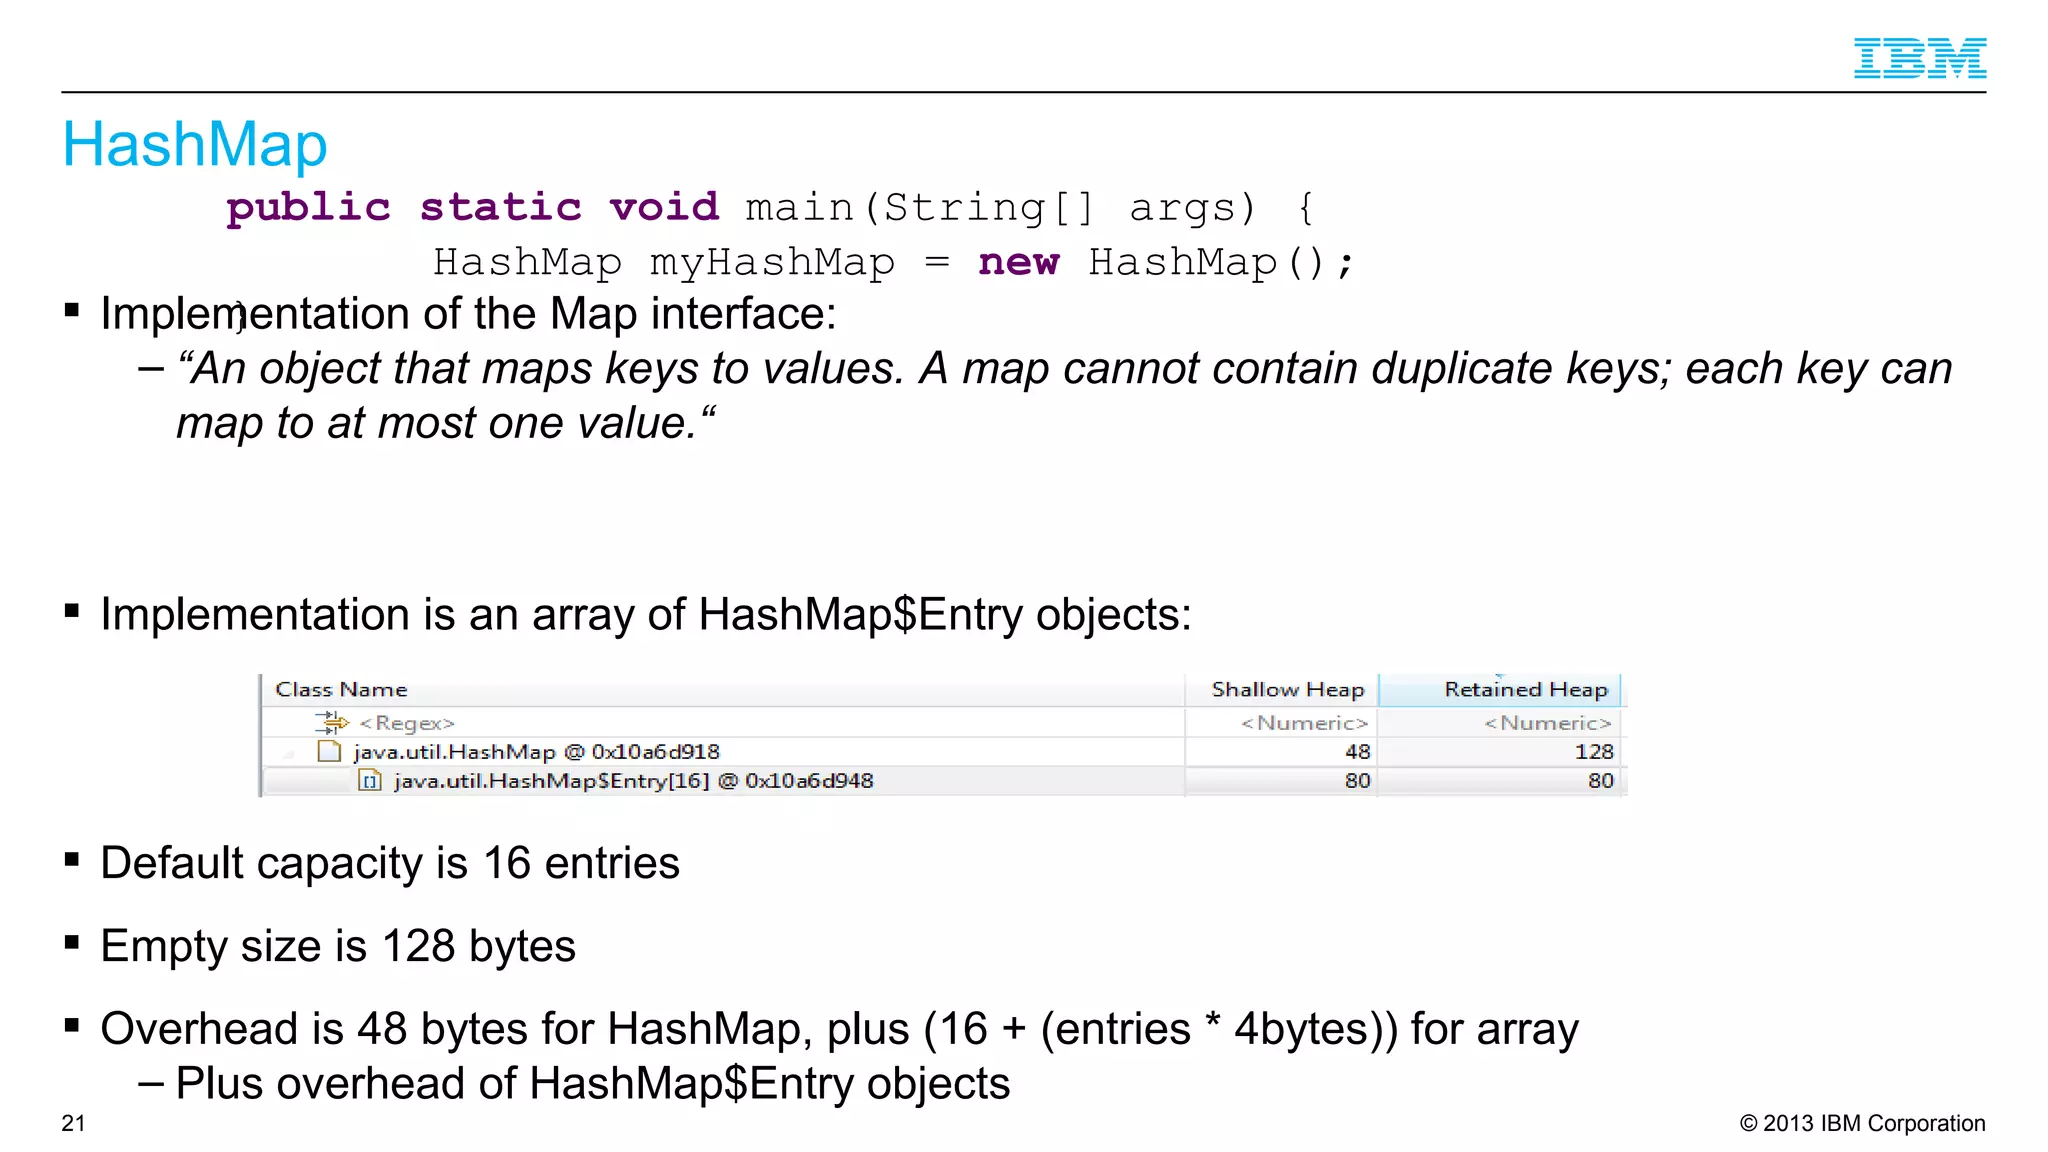This screenshot has height=1152, width=2048.
Task: Click '© 2013 IBM Corporation' footer
Action: pyautogui.click(x=1862, y=1123)
